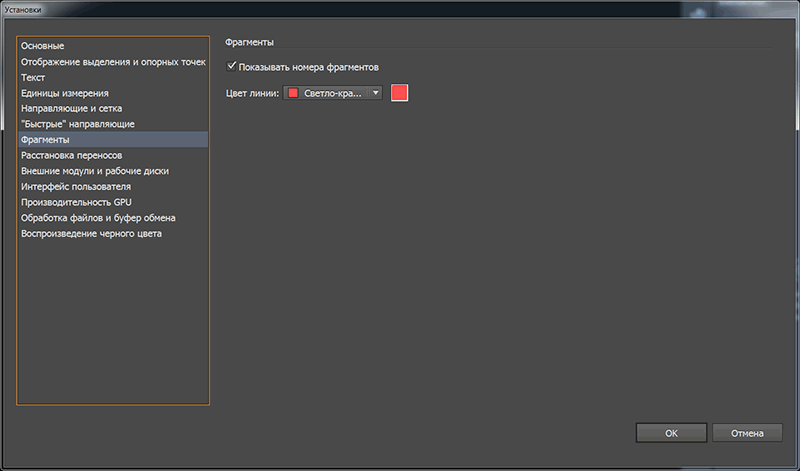Select the highlighted Фрагменты category
Image resolution: width=800 pixels, height=471 pixels.
coord(46,140)
